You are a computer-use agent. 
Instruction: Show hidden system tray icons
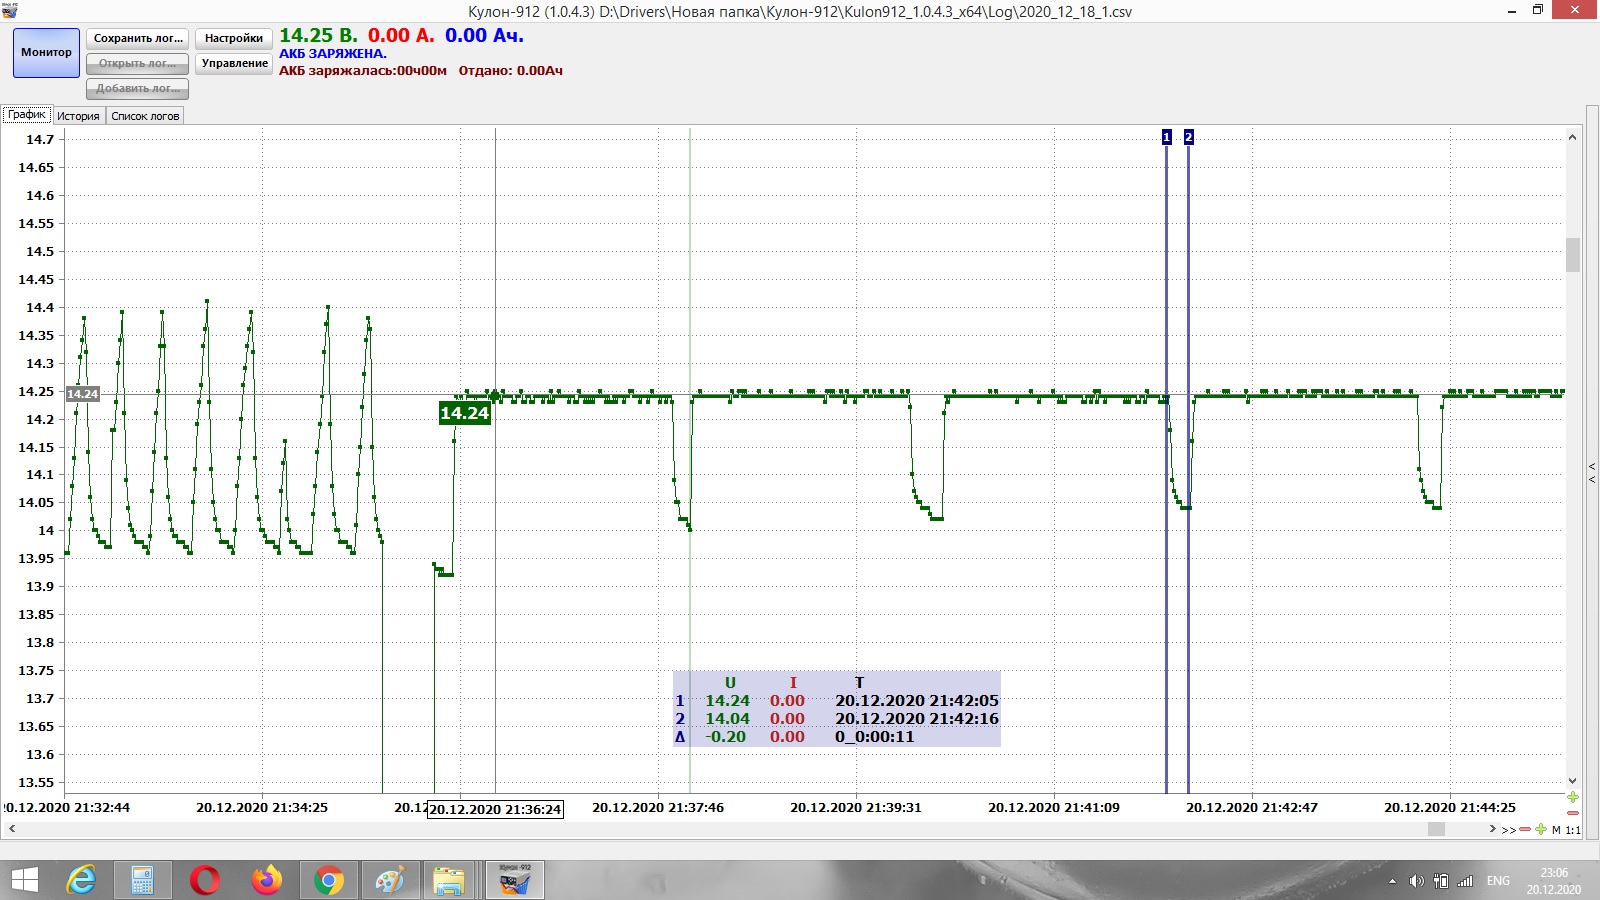point(1392,881)
